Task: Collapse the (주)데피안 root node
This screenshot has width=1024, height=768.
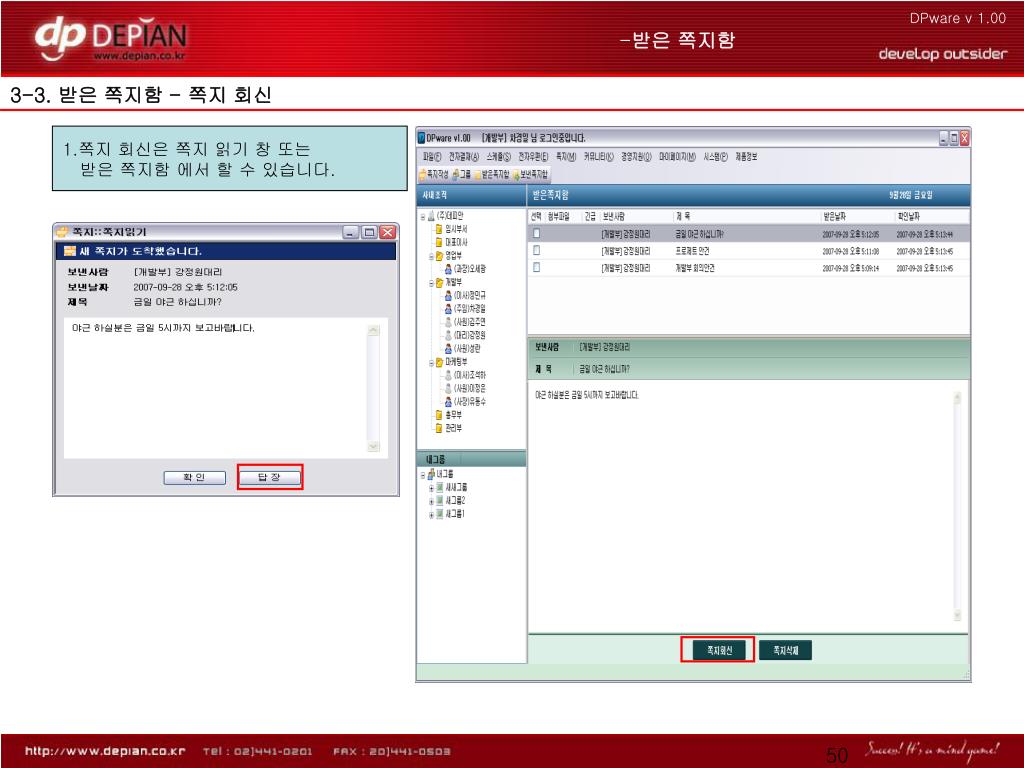Action: [423, 216]
